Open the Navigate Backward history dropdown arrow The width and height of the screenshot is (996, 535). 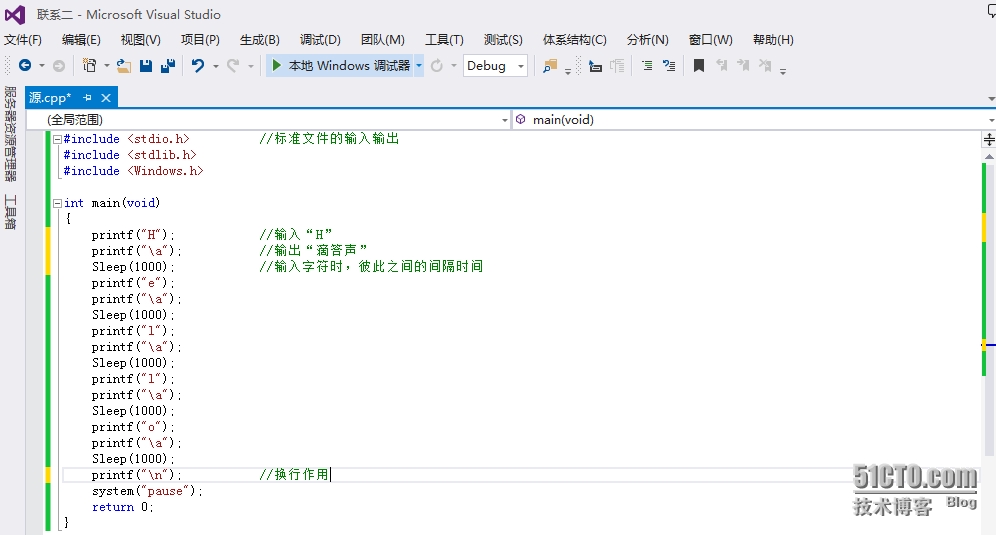coord(42,65)
